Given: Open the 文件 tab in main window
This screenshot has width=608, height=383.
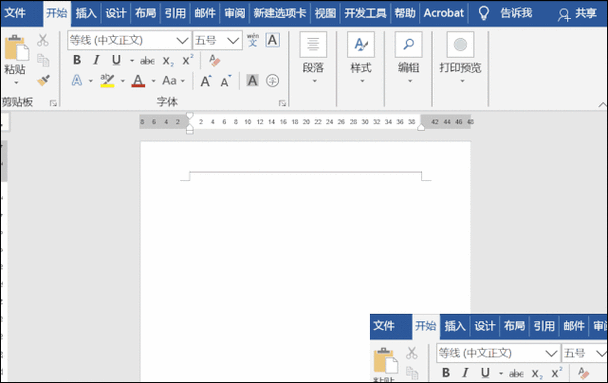Looking at the screenshot, I should (x=15, y=13).
